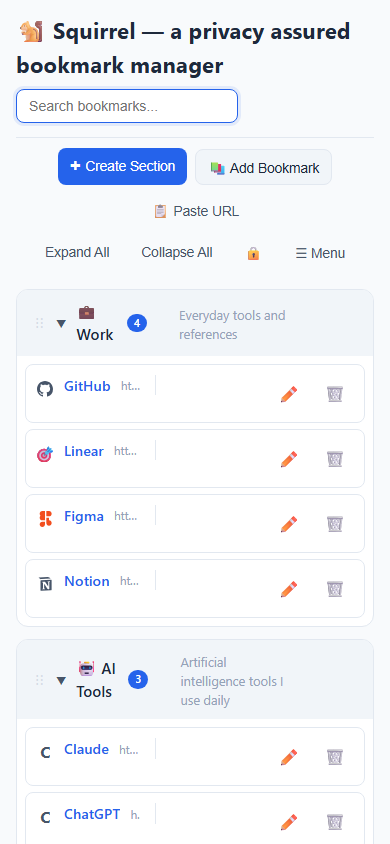Expand All sections
Screen dimensions: 390x844
tap(77, 252)
